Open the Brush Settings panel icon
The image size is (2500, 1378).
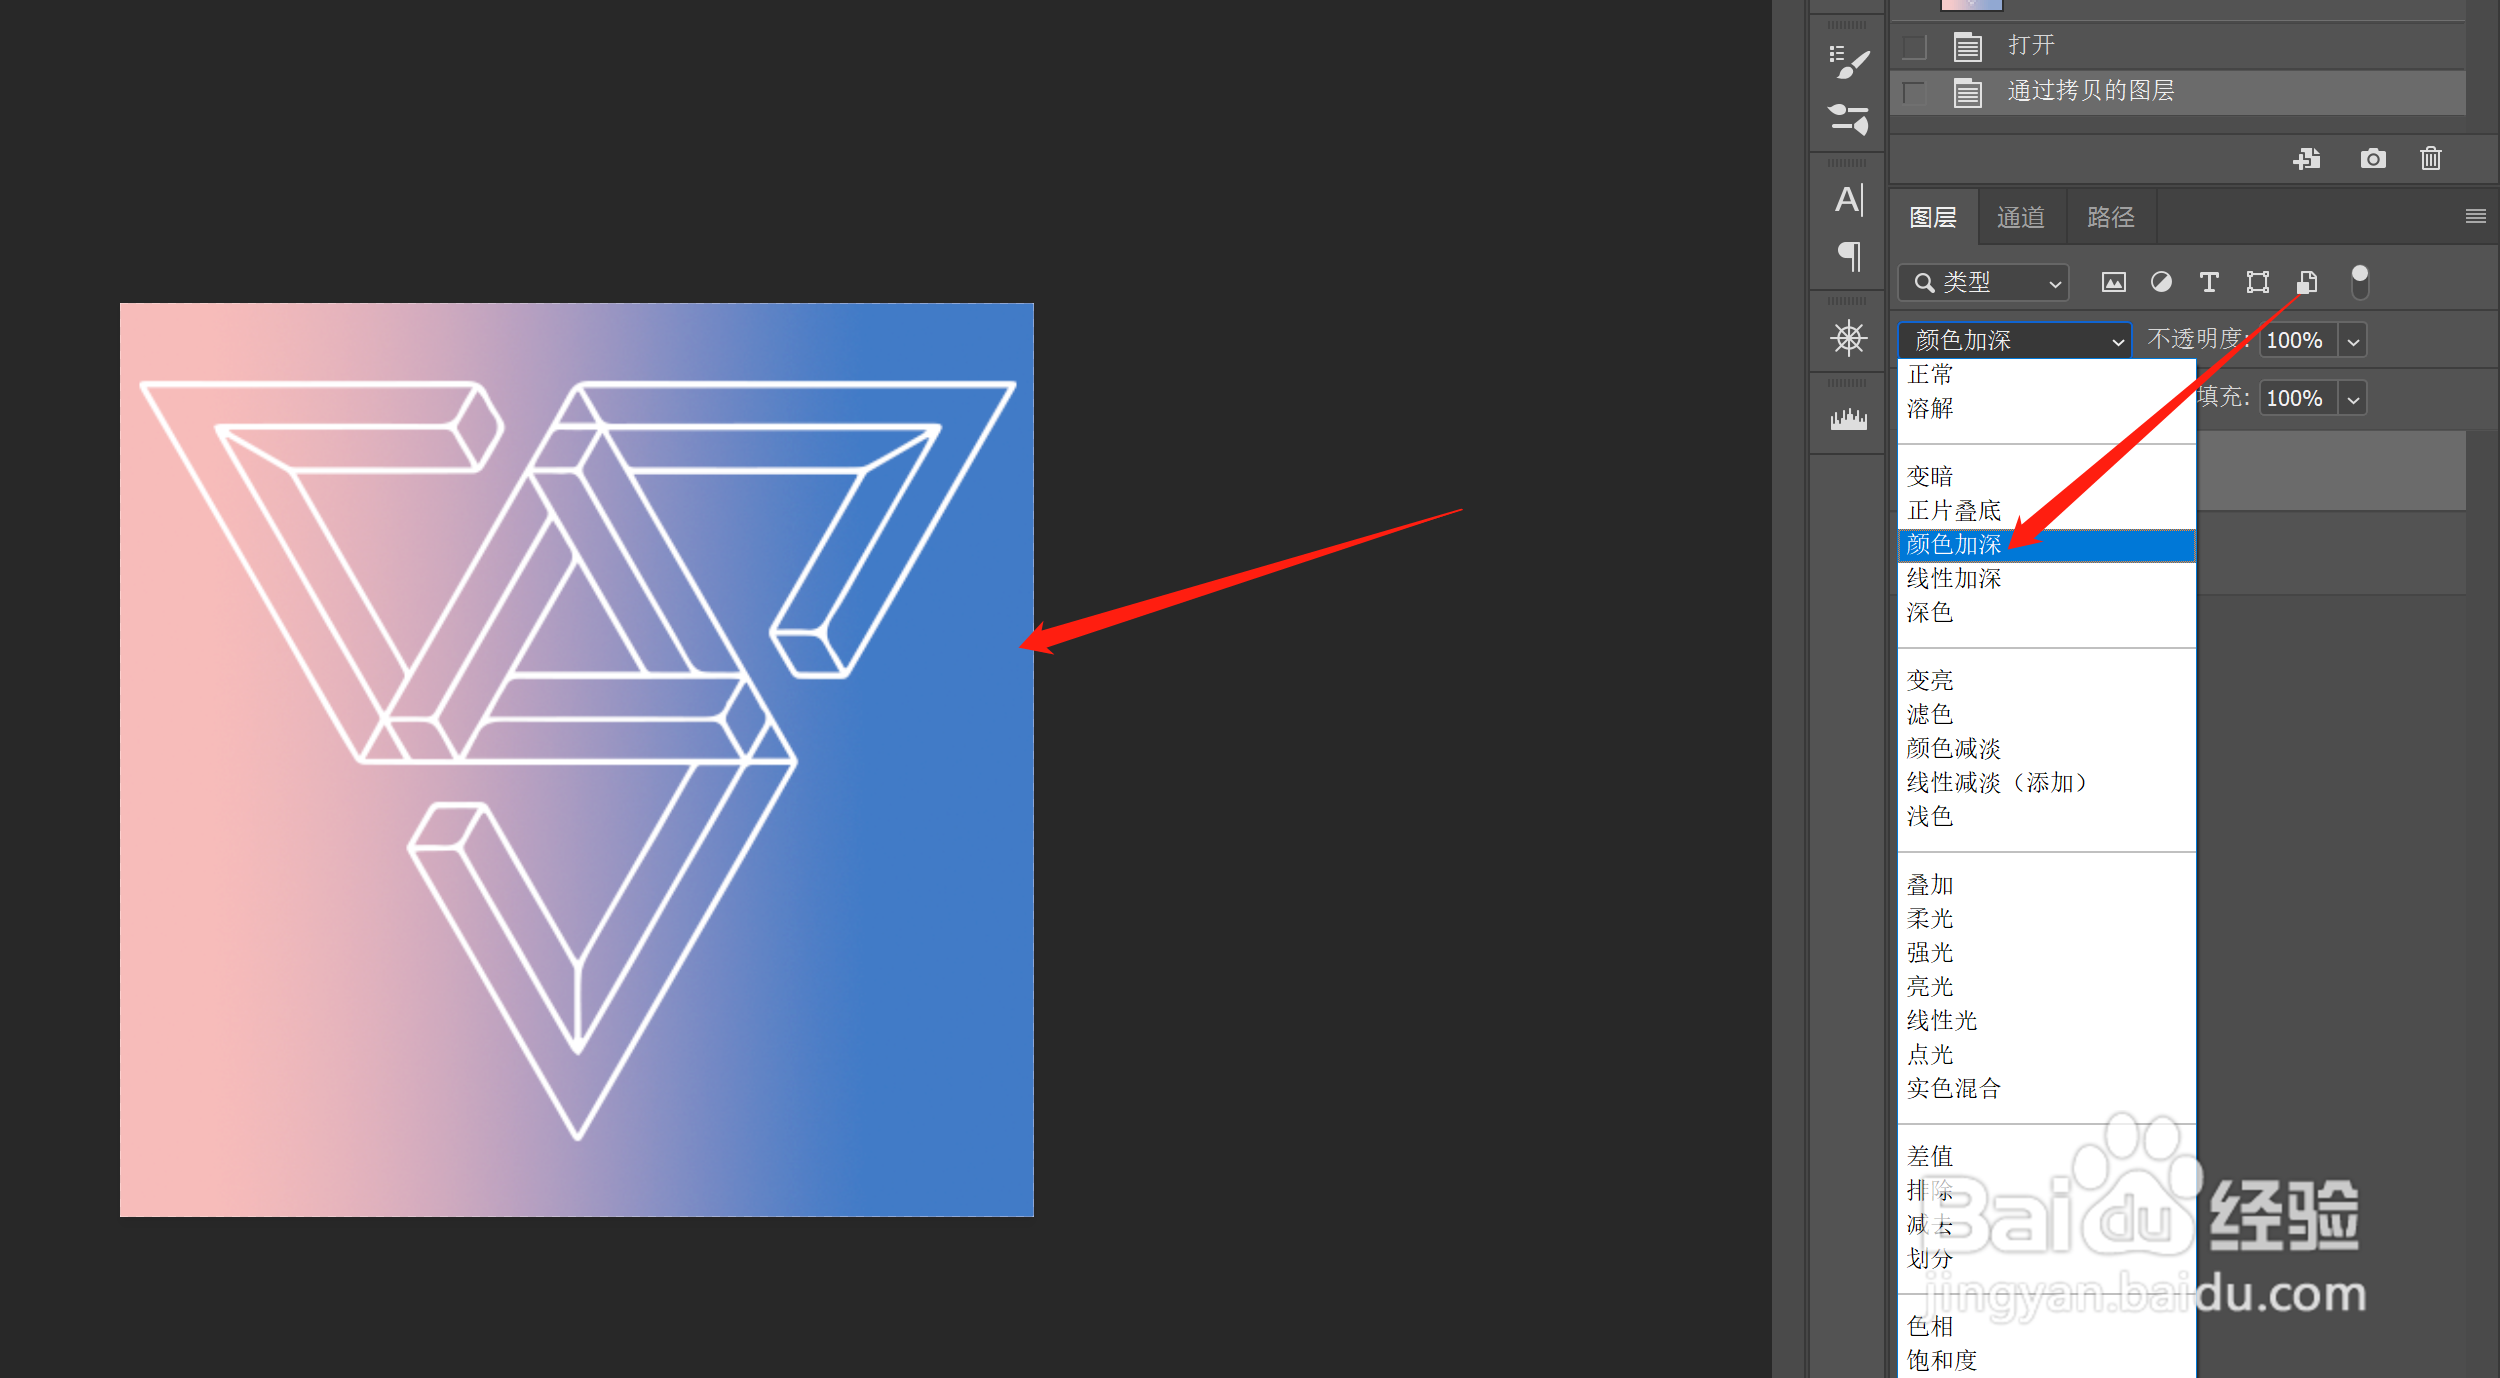[1848, 63]
